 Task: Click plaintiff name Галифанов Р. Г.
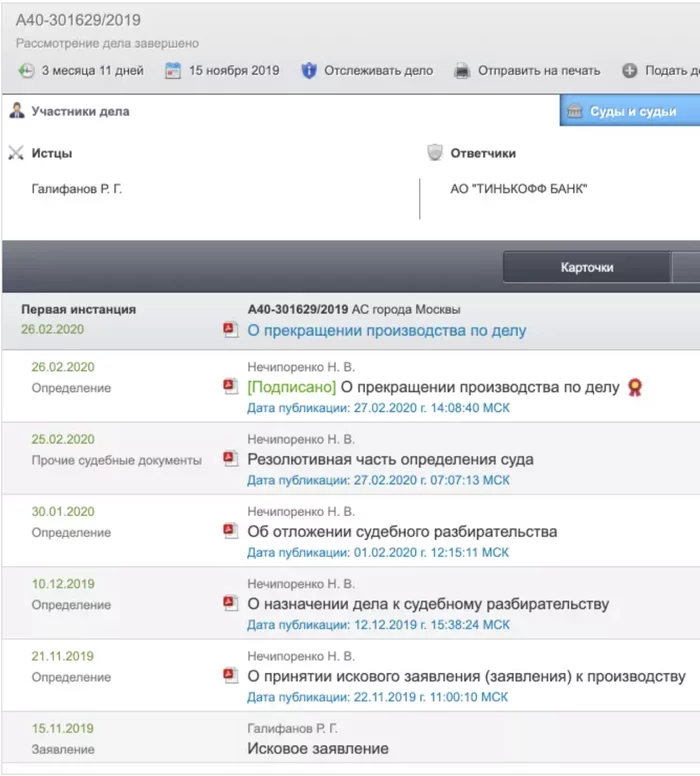coord(78,188)
